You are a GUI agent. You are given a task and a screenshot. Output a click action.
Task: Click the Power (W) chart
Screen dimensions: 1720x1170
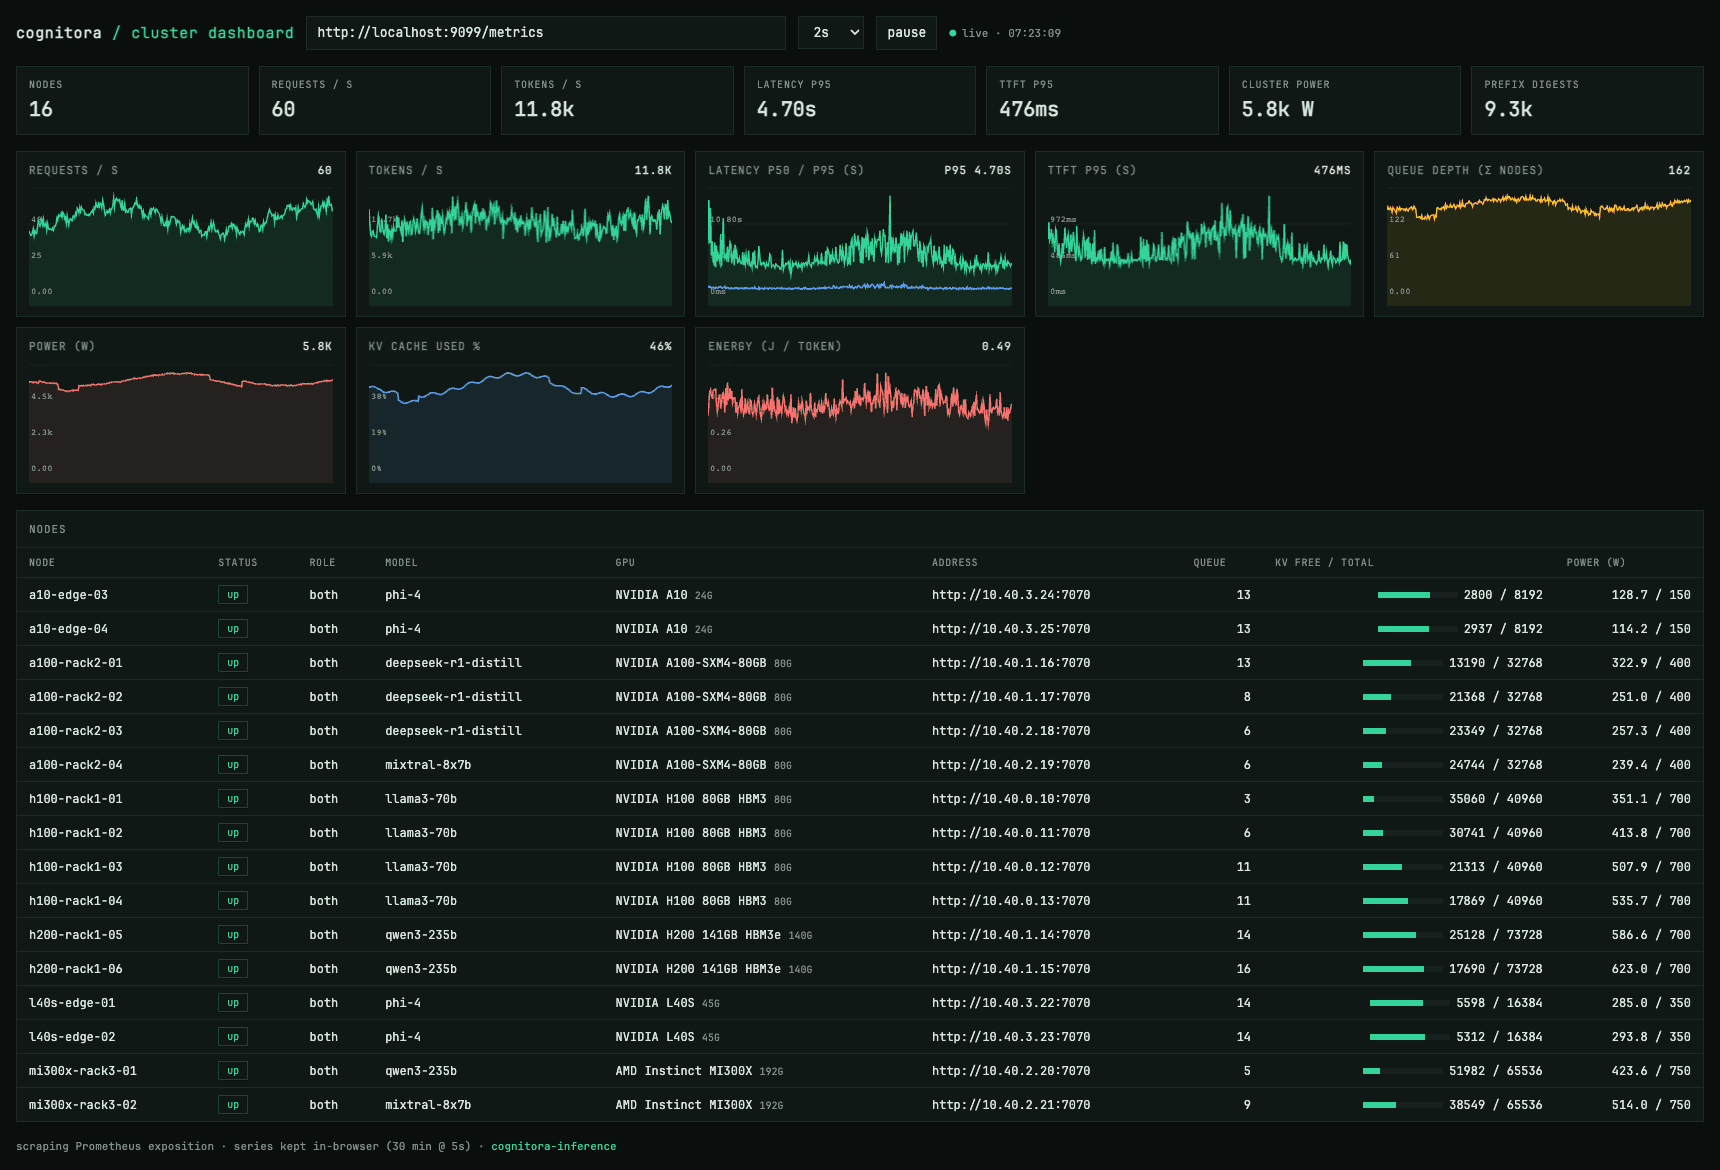[181, 410]
